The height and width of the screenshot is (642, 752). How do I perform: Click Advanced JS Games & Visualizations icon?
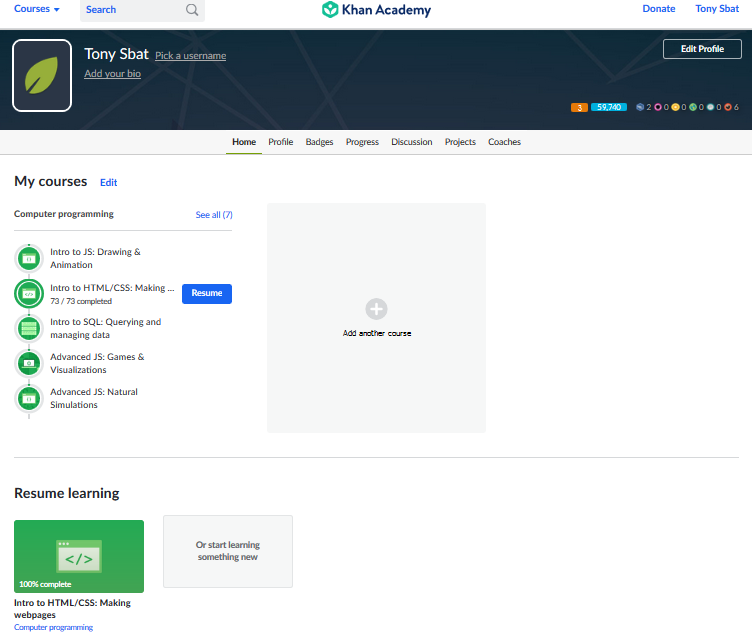[x=29, y=363]
